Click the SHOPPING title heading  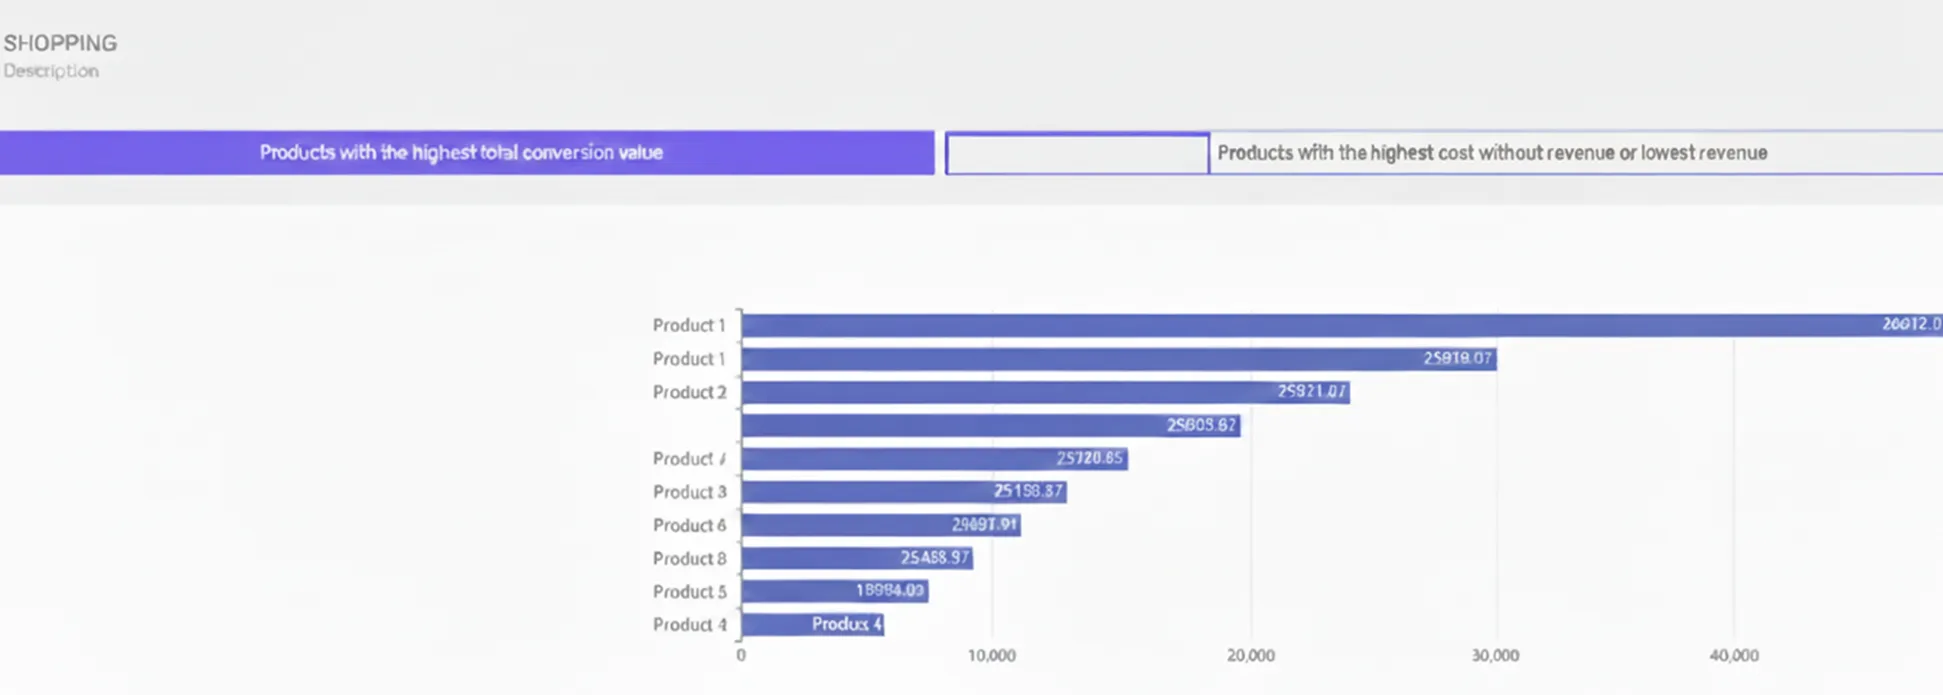click(x=60, y=43)
